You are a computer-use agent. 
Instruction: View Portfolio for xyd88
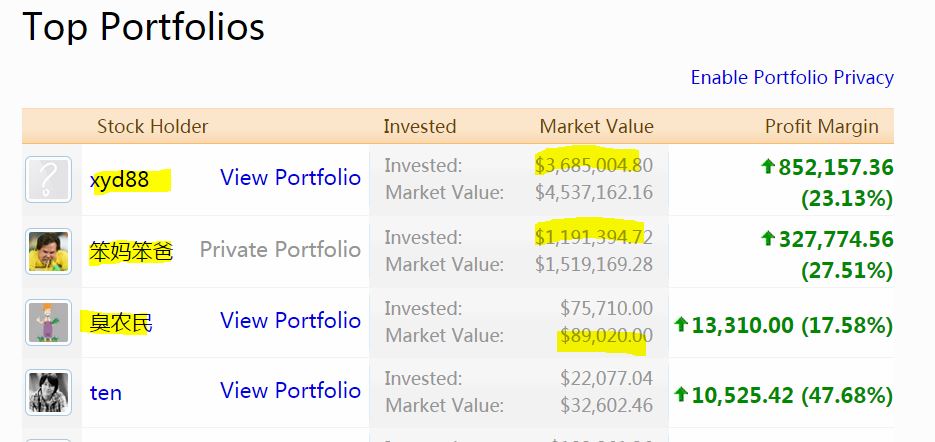click(x=290, y=178)
